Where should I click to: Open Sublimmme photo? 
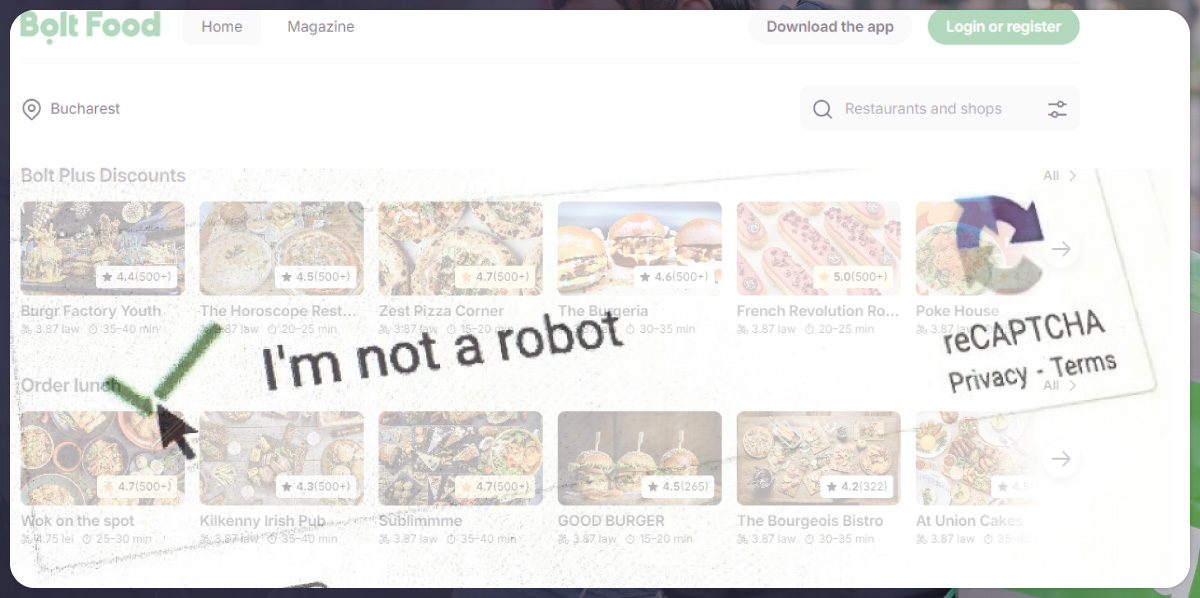(x=460, y=458)
